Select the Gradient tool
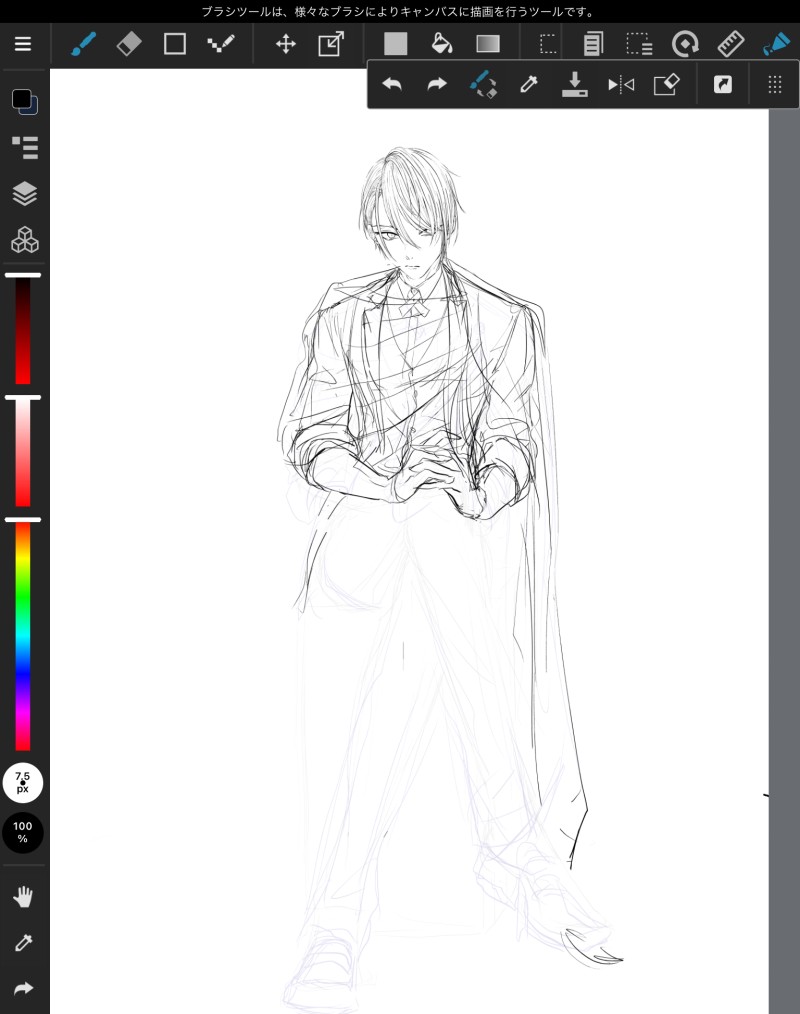The height and width of the screenshot is (1014, 800). point(488,44)
